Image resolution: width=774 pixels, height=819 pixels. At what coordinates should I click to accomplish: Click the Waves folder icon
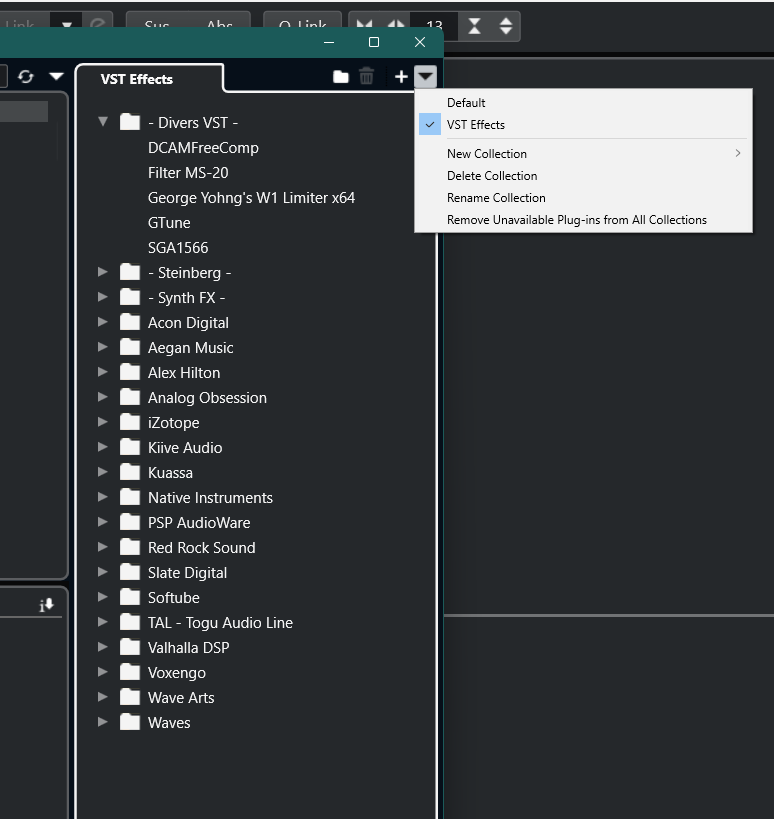(130, 722)
